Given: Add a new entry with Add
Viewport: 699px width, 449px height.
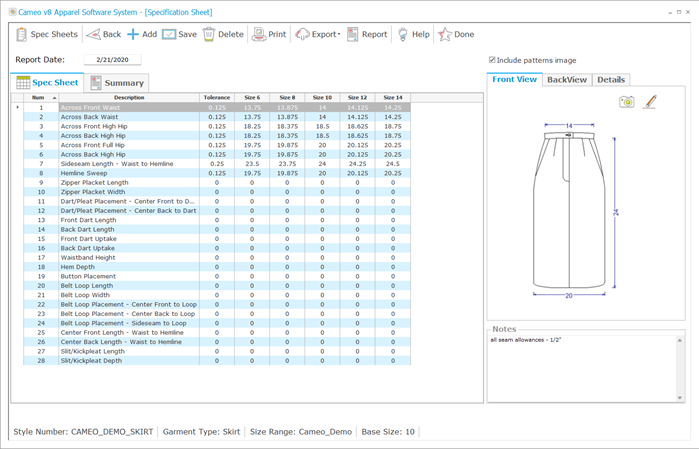Looking at the screenshot, I should point(141,34).
